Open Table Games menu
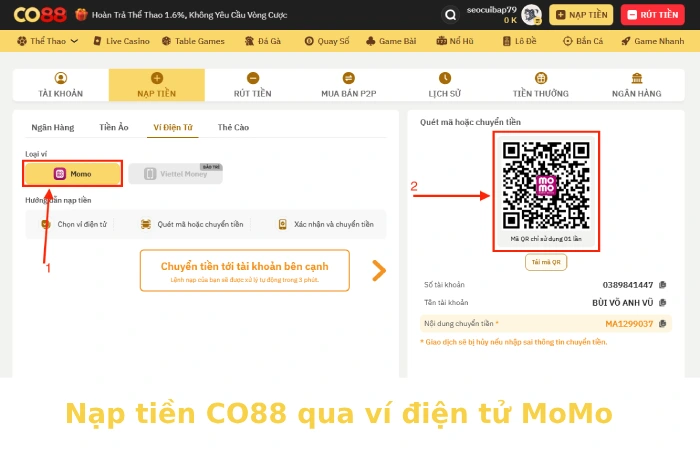700x450 pixels. [x=193, y=41]
